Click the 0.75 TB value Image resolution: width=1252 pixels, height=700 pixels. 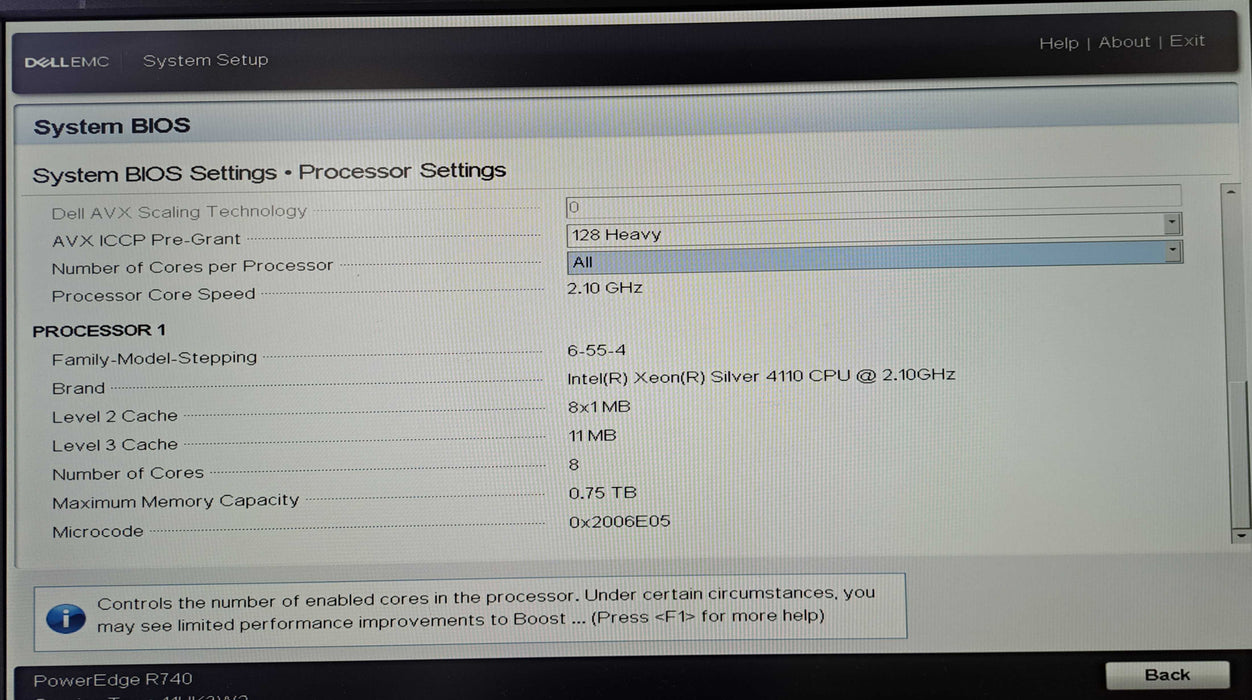(x=602, y=493)
